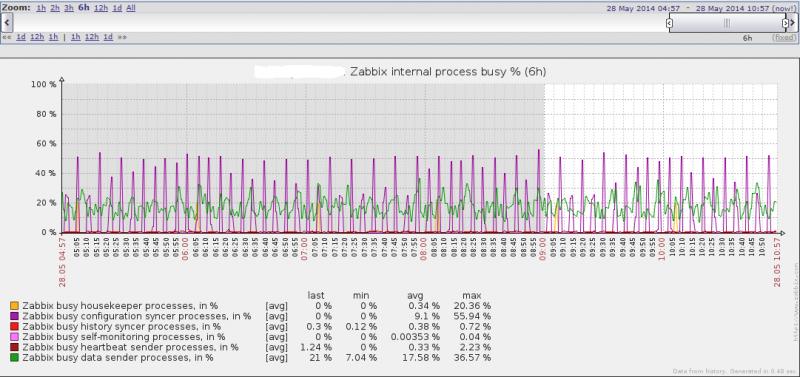The width and height of the screenshot is (800, 377).
Task: Click the red history syncer legend swatch
Action: coord(14,327)
